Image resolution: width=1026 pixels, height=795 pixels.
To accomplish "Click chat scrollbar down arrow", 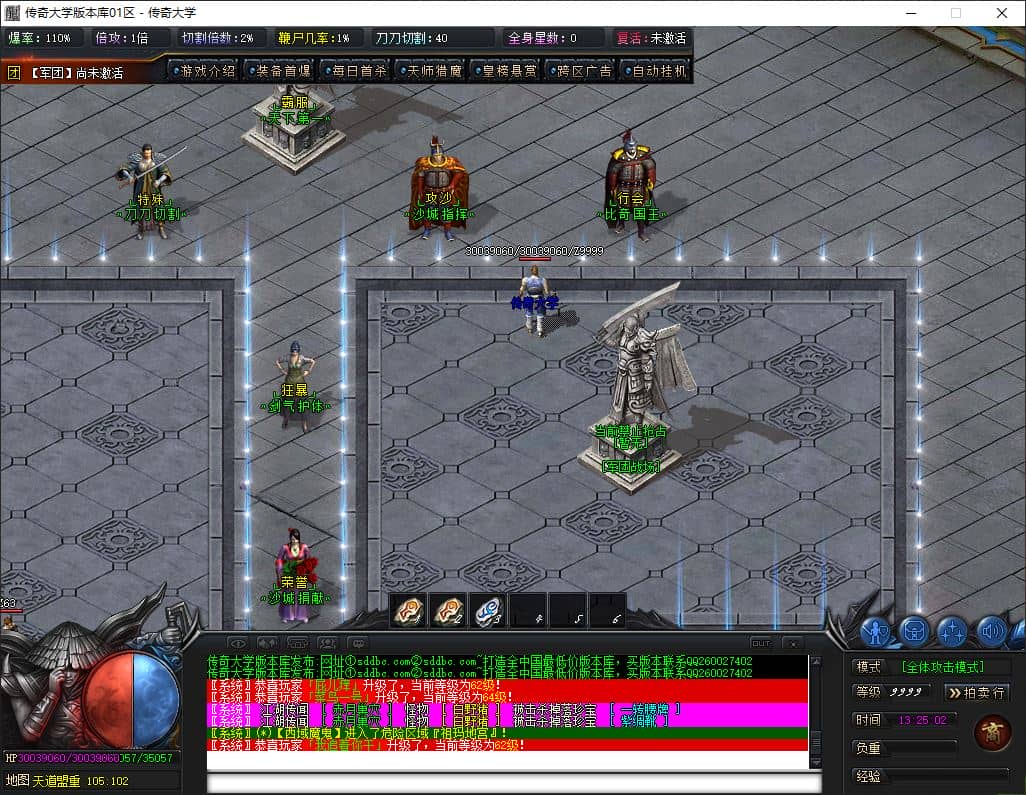I will tap(815, 763).
